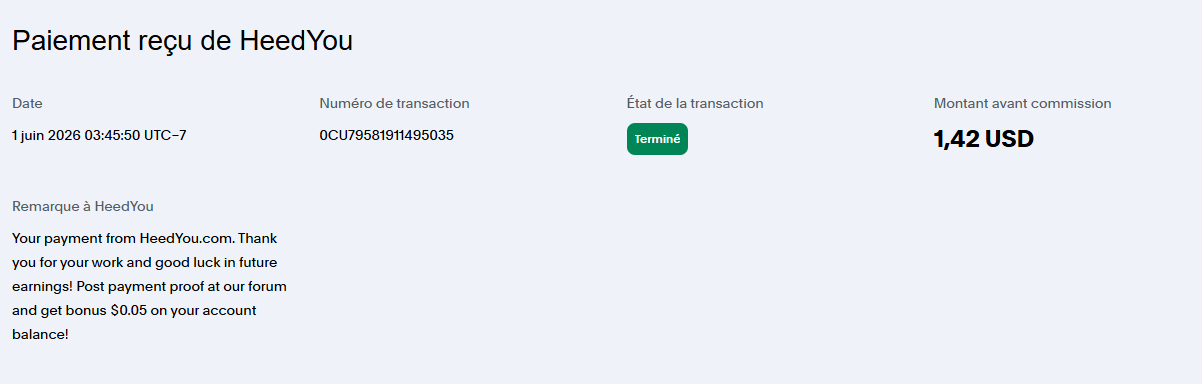
Task: Click the Numéro de transaction label
Action: pyautogui.click(x=394, y=103)
